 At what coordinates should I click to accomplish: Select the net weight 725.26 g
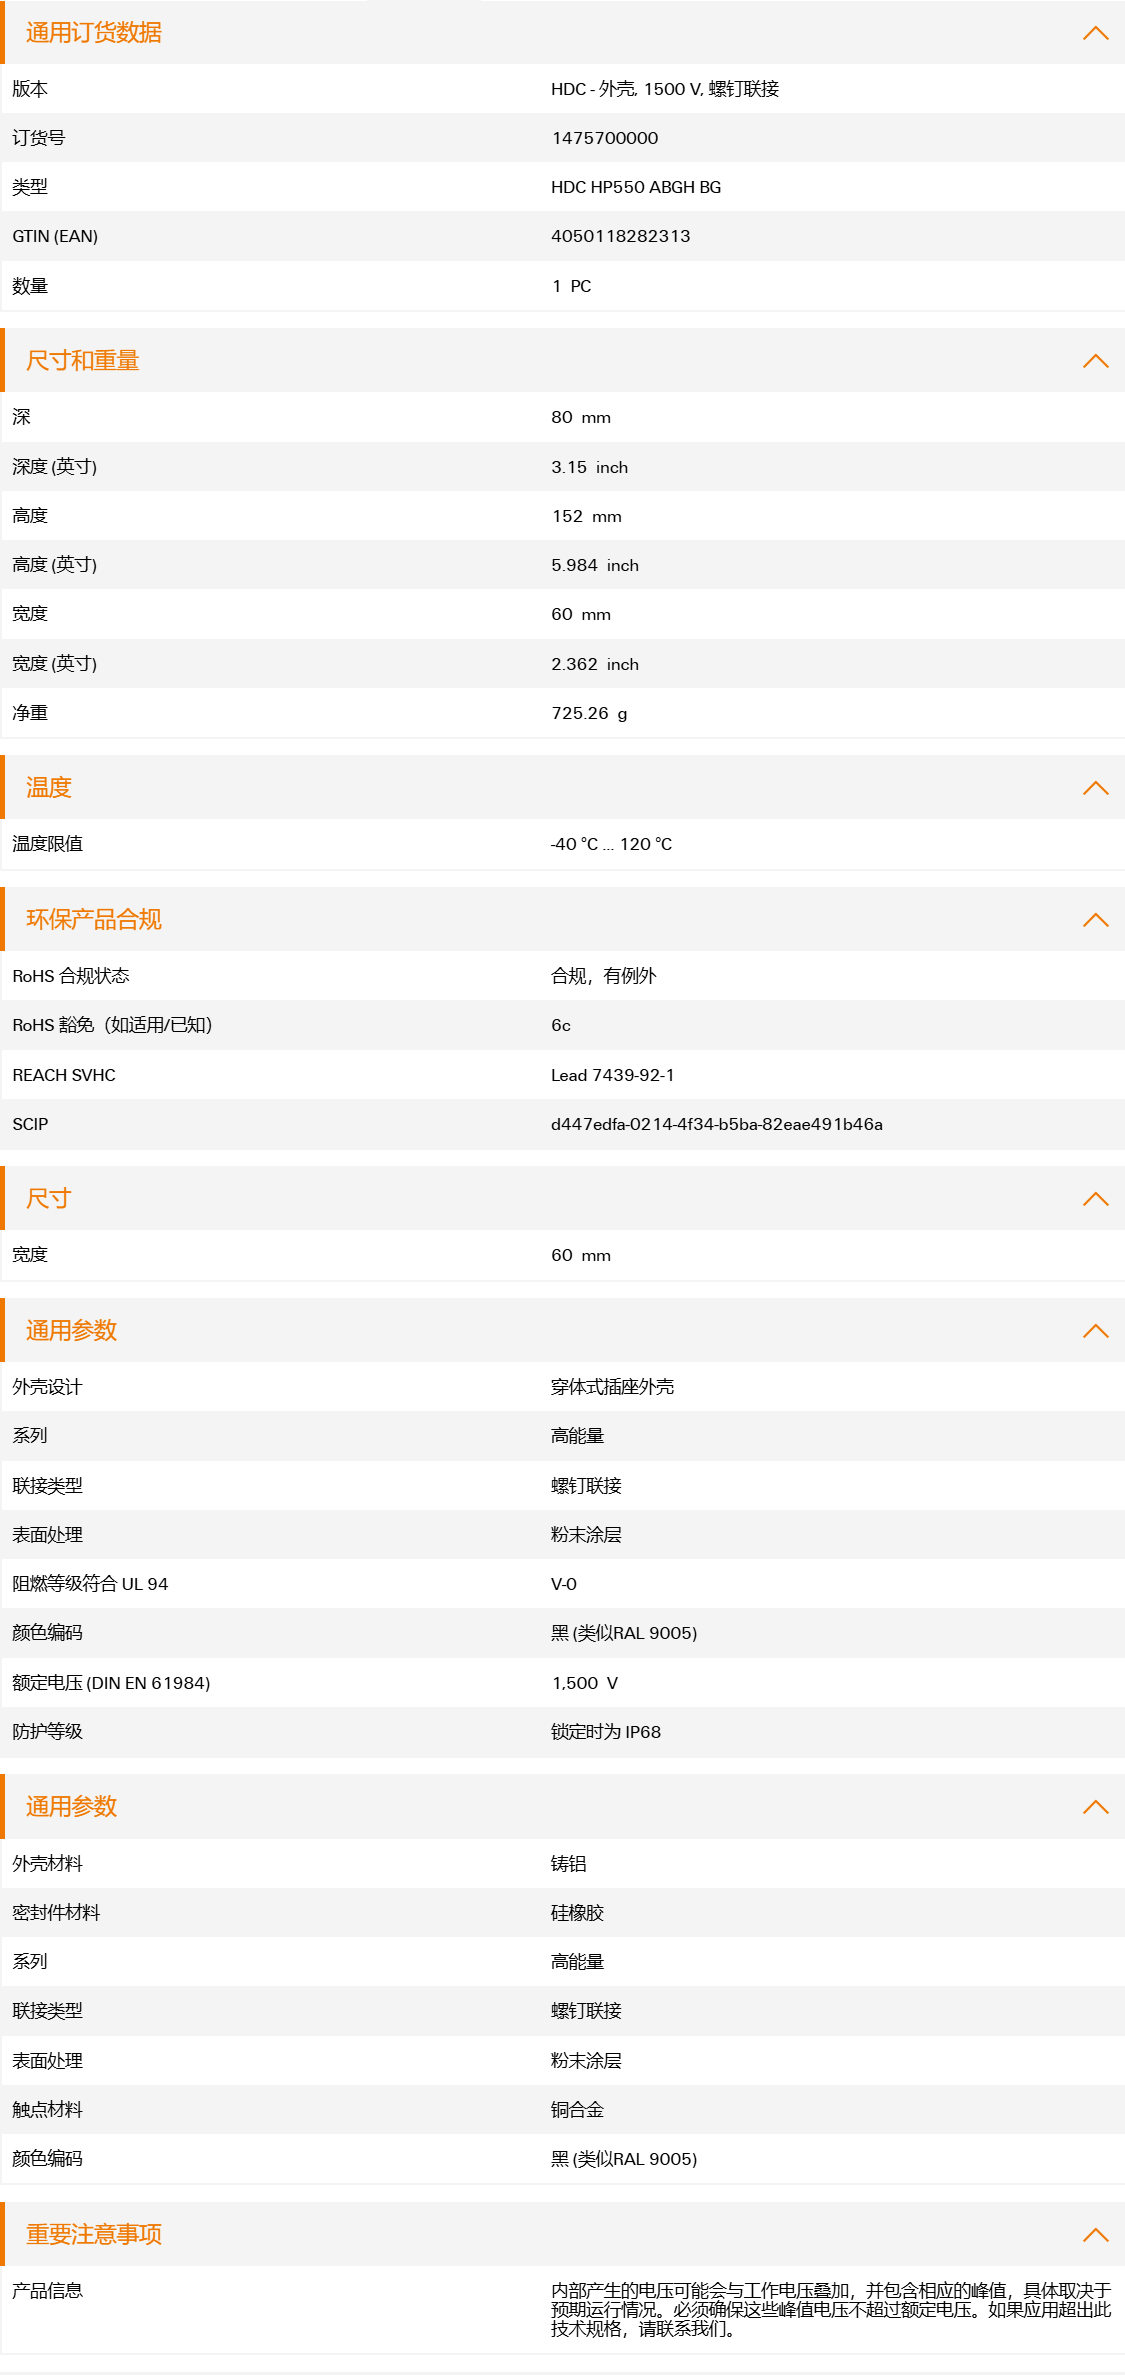pyautogui.click(x=590, y=713)
